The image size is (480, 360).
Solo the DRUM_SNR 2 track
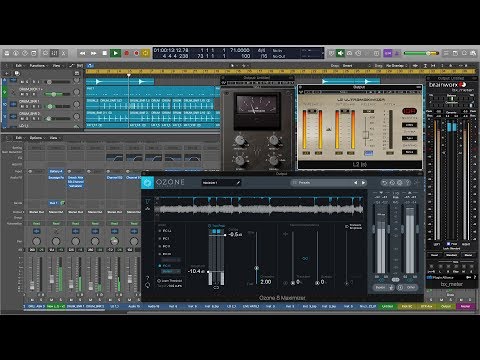(x=28, y=118)
